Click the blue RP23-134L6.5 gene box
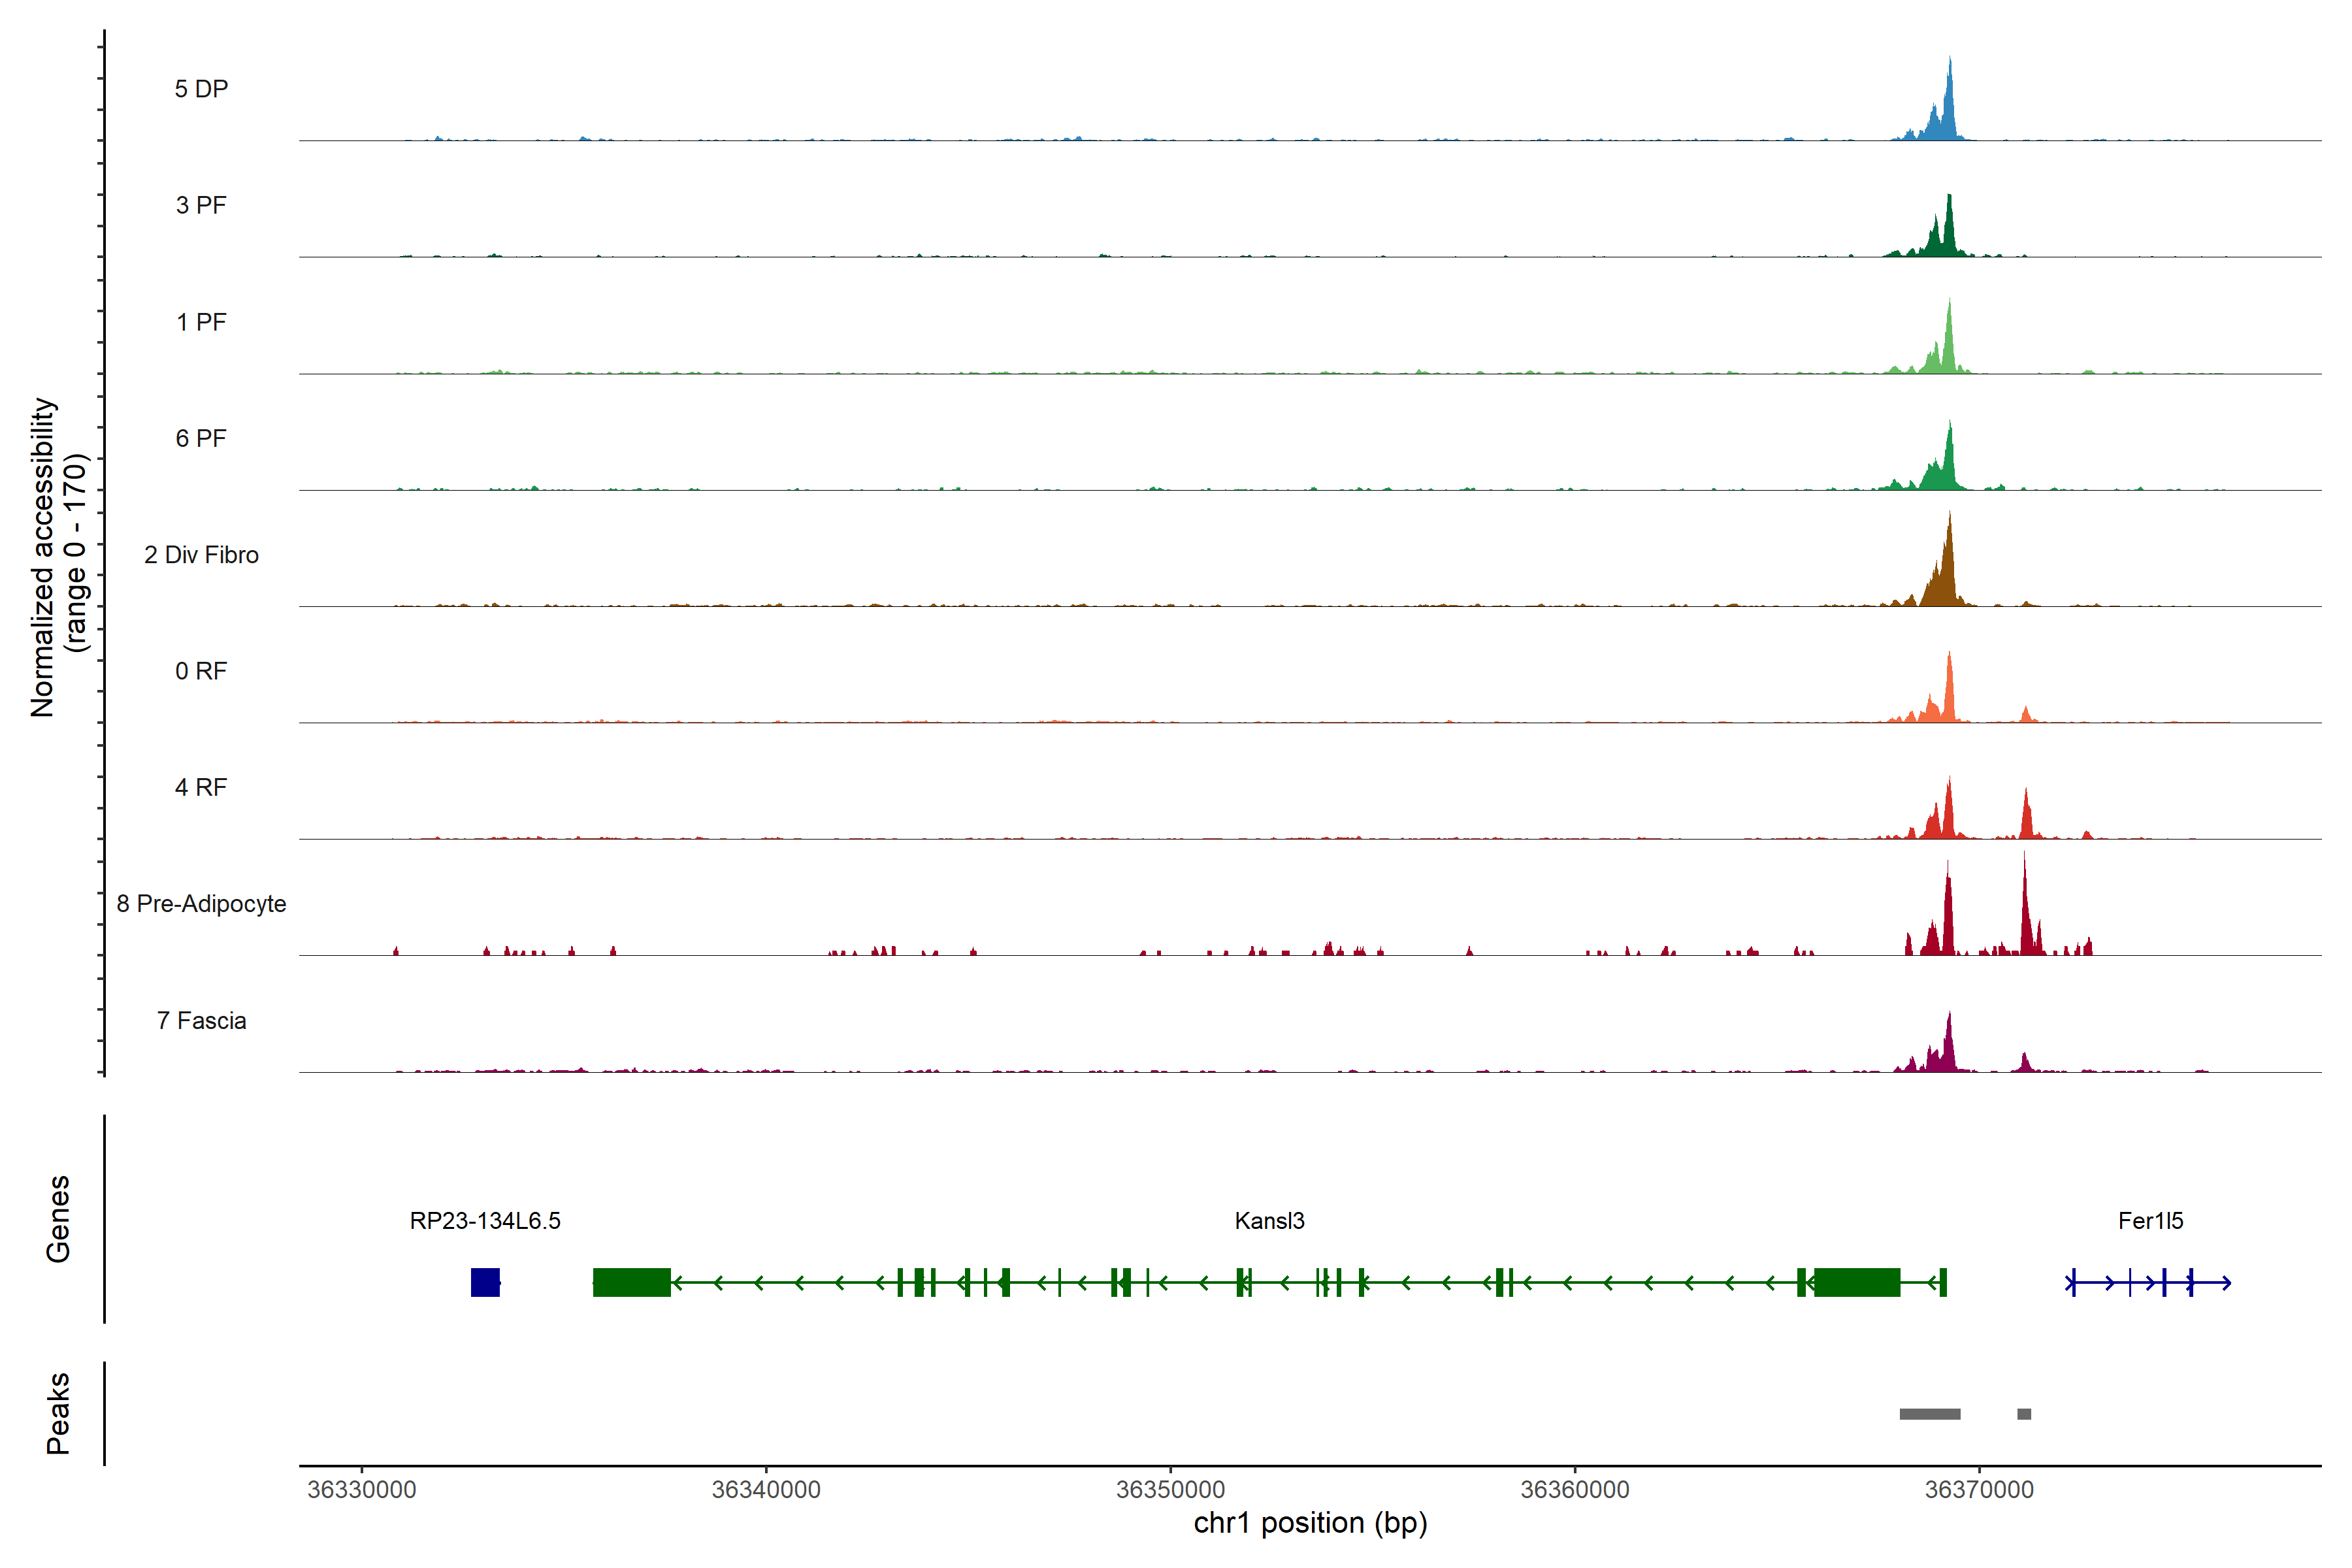The width and height of the screenshot is (2352, 1568). (x=485, y=1282)
